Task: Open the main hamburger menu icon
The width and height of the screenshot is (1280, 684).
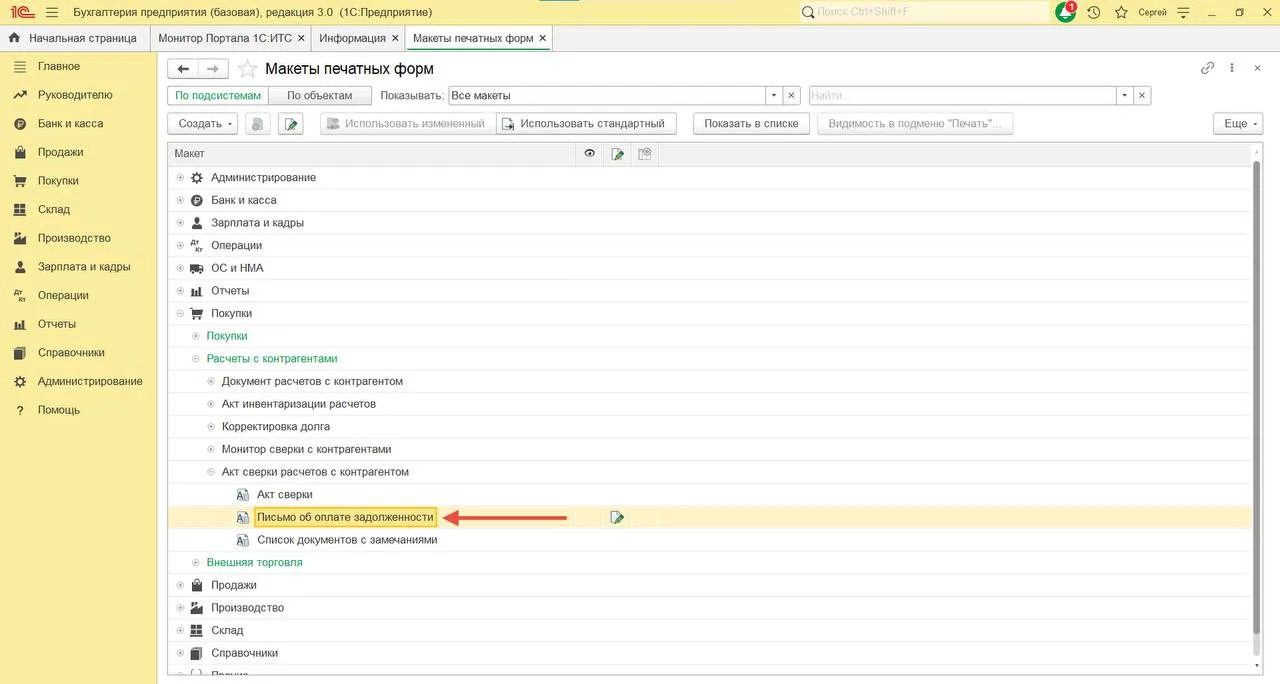Action: 52,12
